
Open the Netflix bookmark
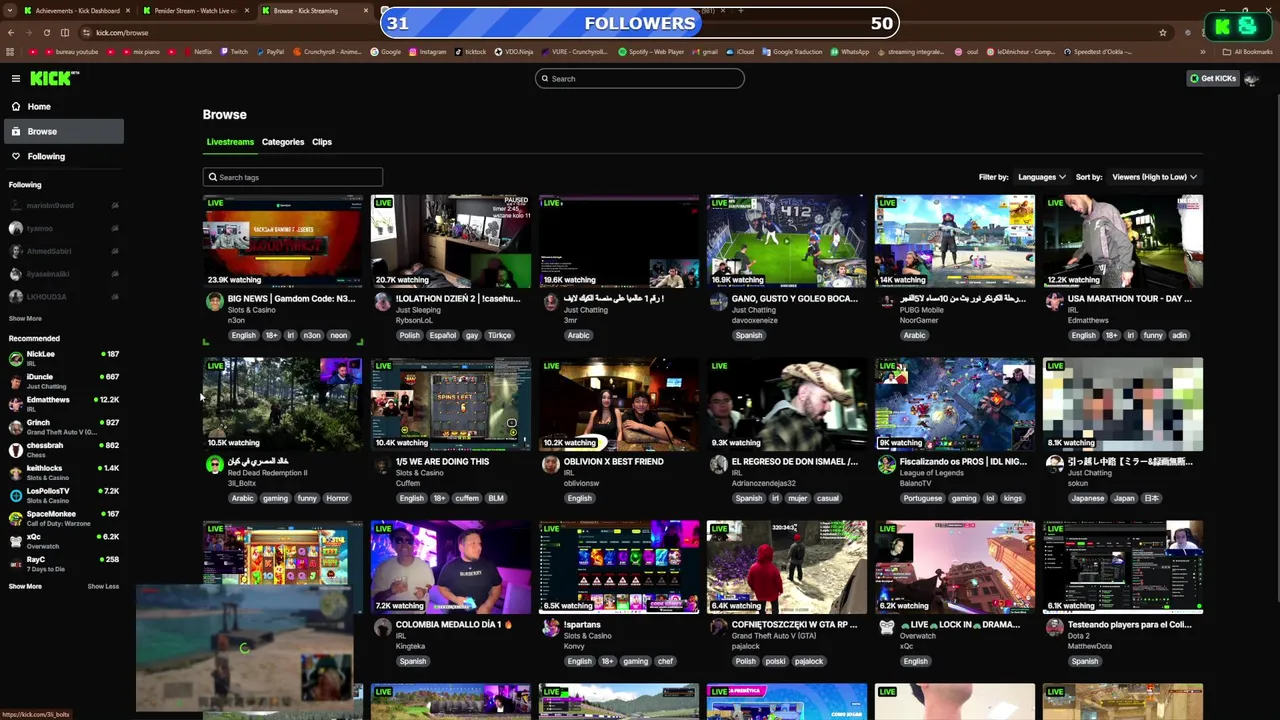click(x=197, y=52)
